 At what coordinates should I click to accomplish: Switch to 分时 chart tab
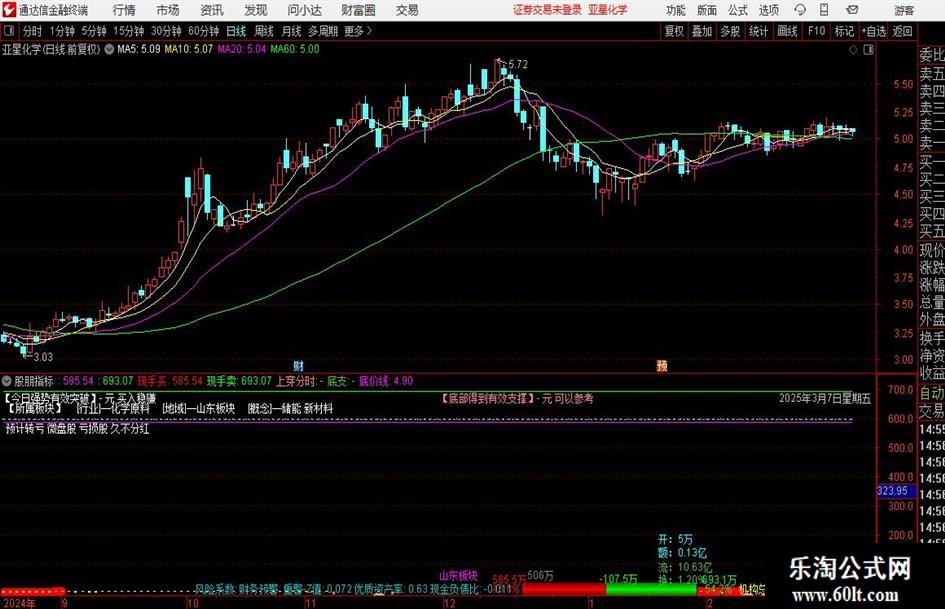[x=32, y=31]
